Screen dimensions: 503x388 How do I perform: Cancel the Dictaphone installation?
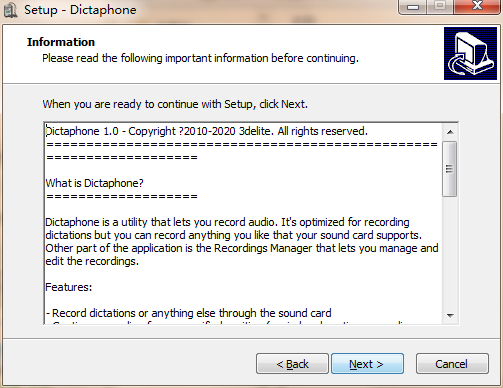point(452,364)
